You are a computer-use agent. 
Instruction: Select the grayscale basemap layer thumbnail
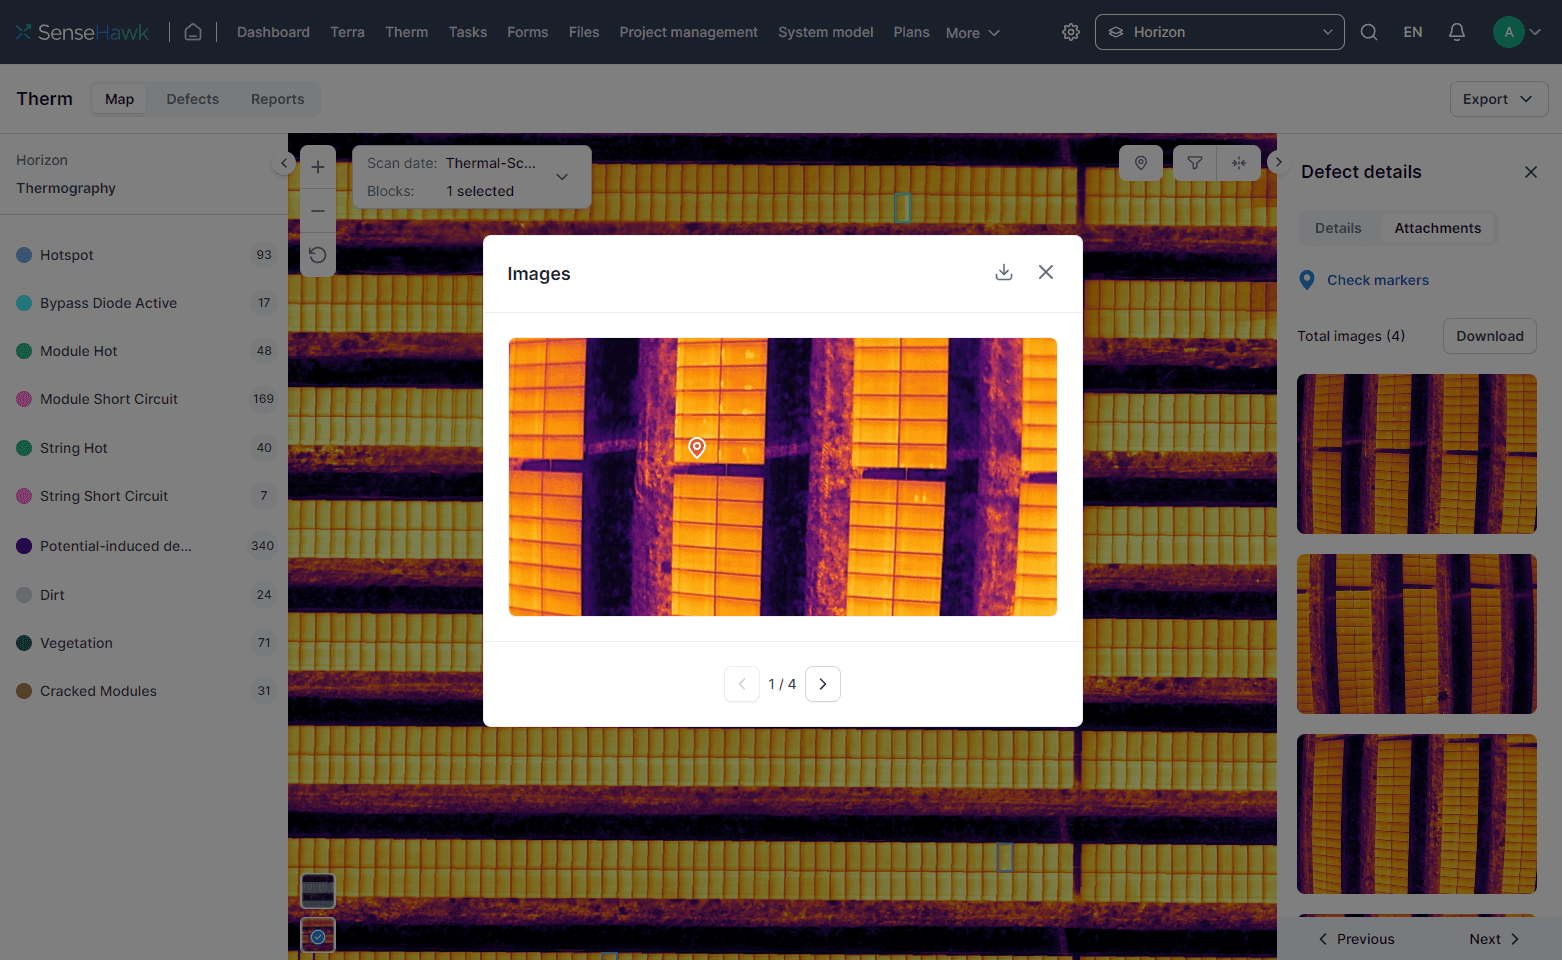(x=318, y=890)
